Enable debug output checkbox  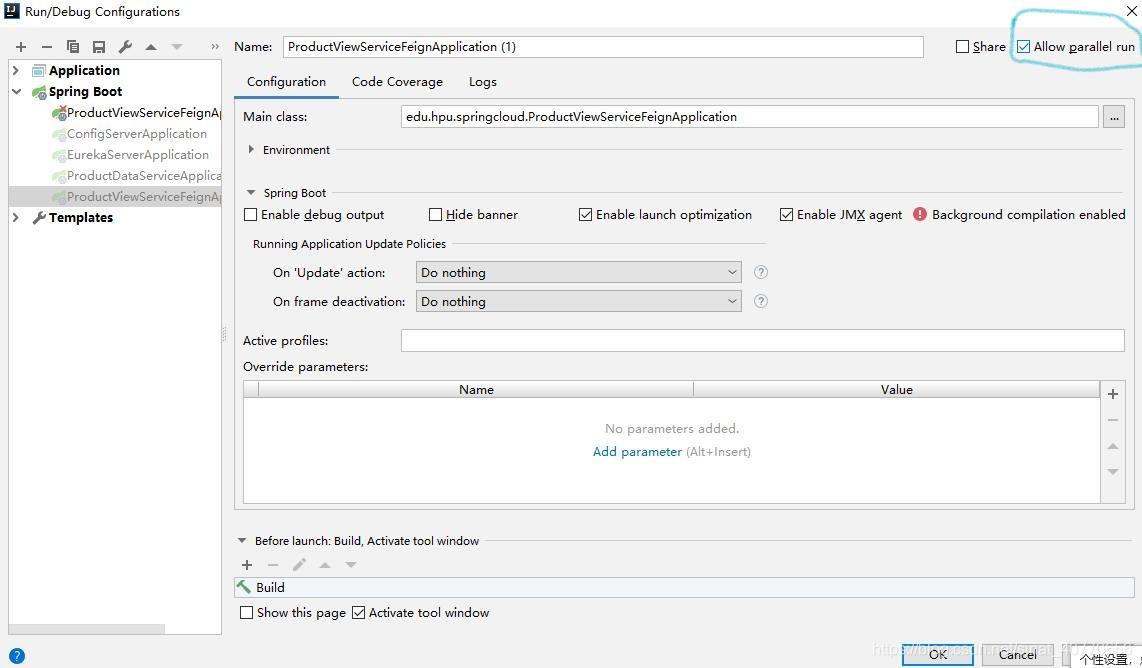251,215
